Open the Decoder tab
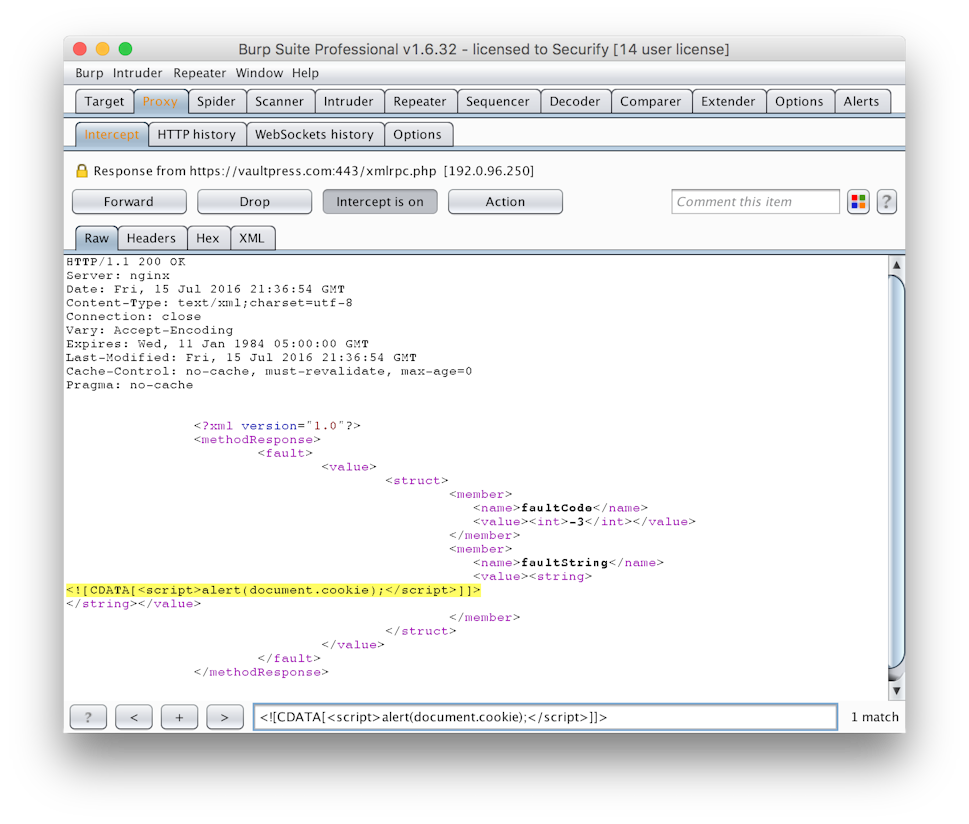The width and height of the screenshot is (969, 824). pos(575,101)
